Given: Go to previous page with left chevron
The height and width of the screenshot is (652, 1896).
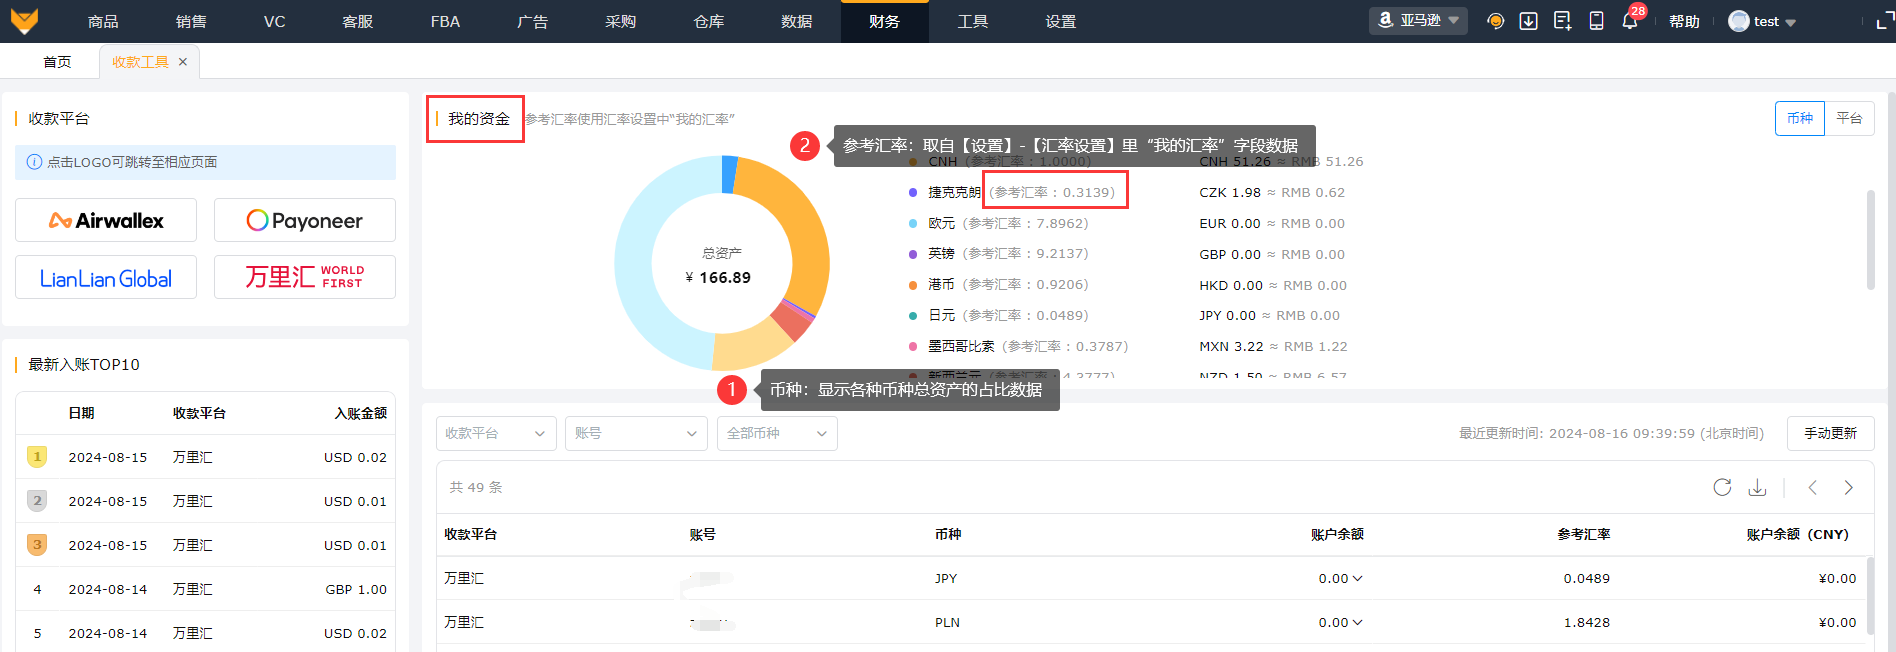Looking at the screenshot, I should 1812,487.
